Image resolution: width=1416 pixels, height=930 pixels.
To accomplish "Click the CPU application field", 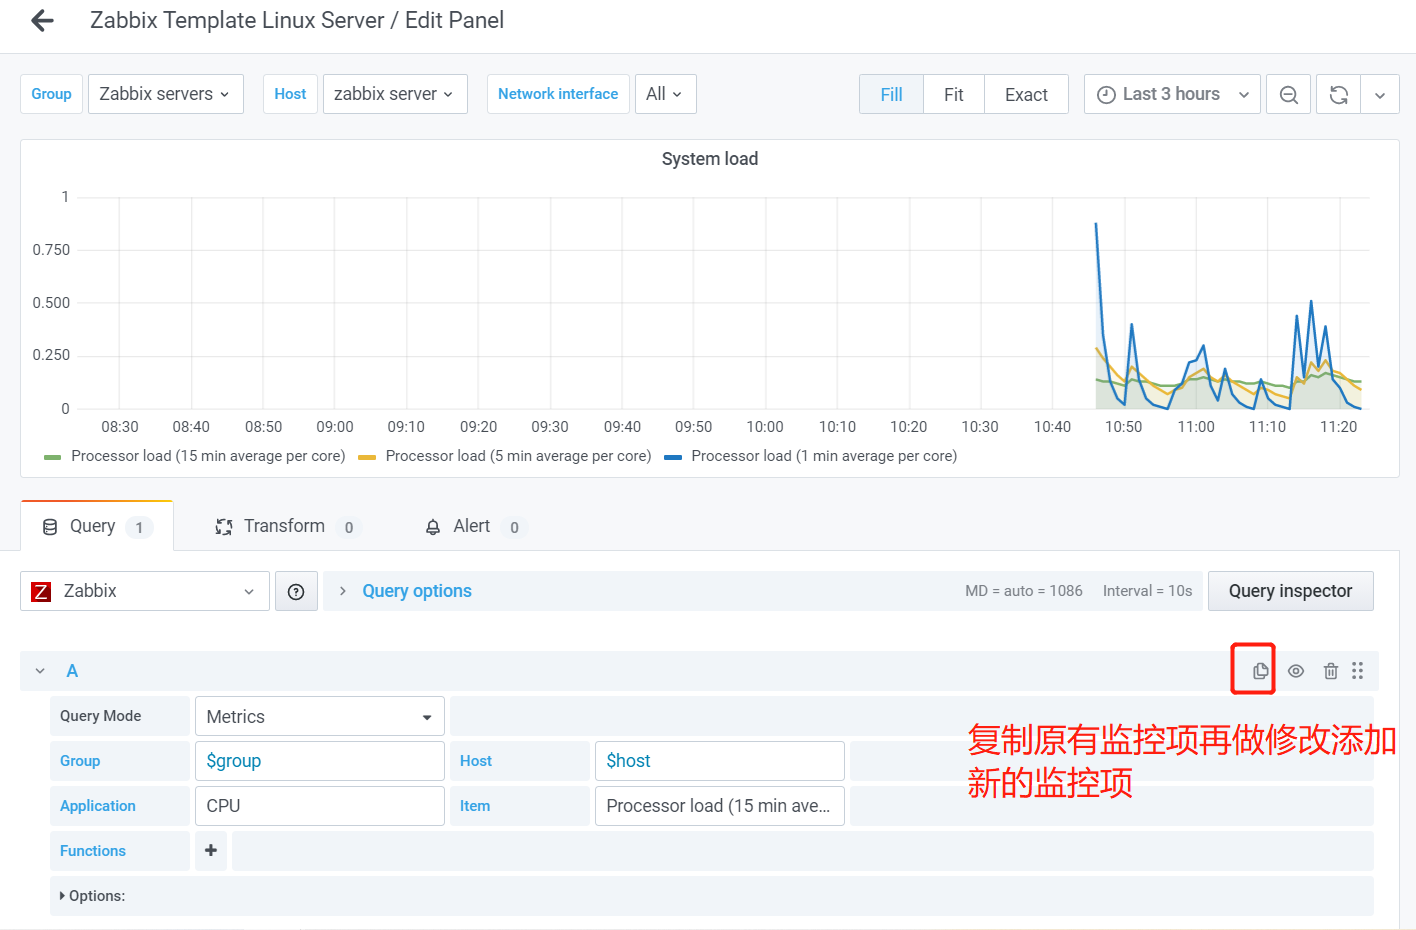I will [320, 806].
